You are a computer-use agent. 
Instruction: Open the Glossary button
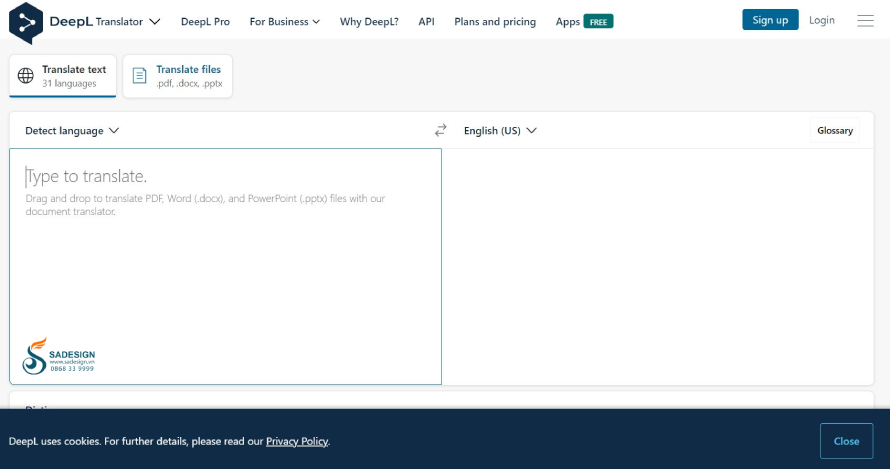coord(834,131)
